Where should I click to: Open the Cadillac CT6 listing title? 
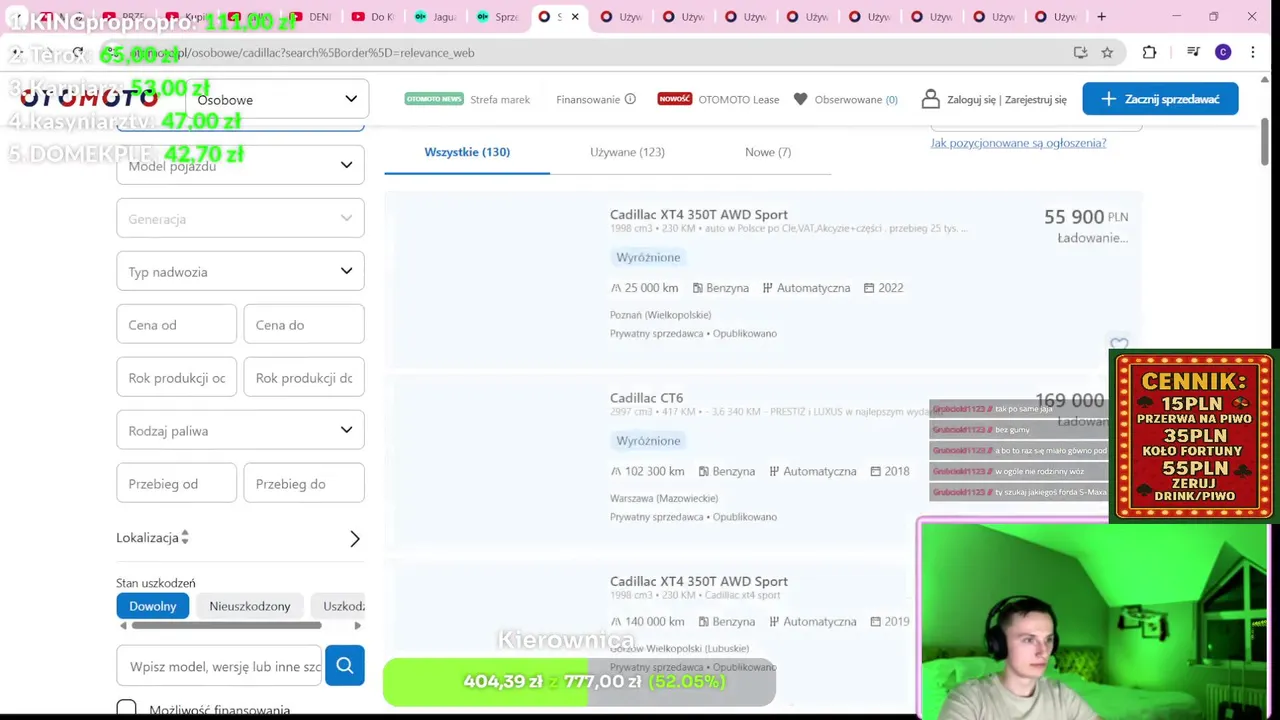(647, 398)
